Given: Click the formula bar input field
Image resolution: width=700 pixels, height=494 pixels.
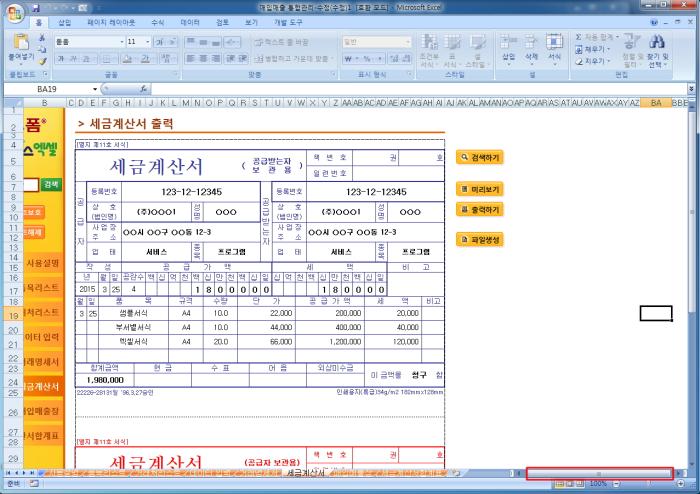Looking at the screenshot, I should pos(400,89).
